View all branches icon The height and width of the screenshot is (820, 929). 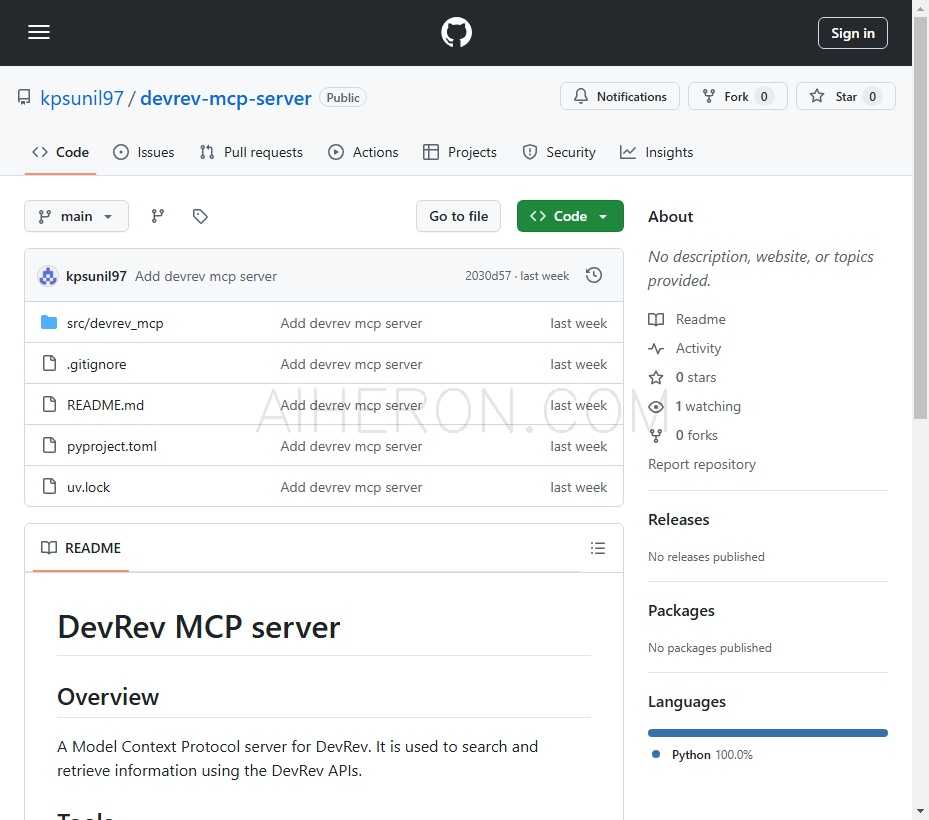pos(158,216)
